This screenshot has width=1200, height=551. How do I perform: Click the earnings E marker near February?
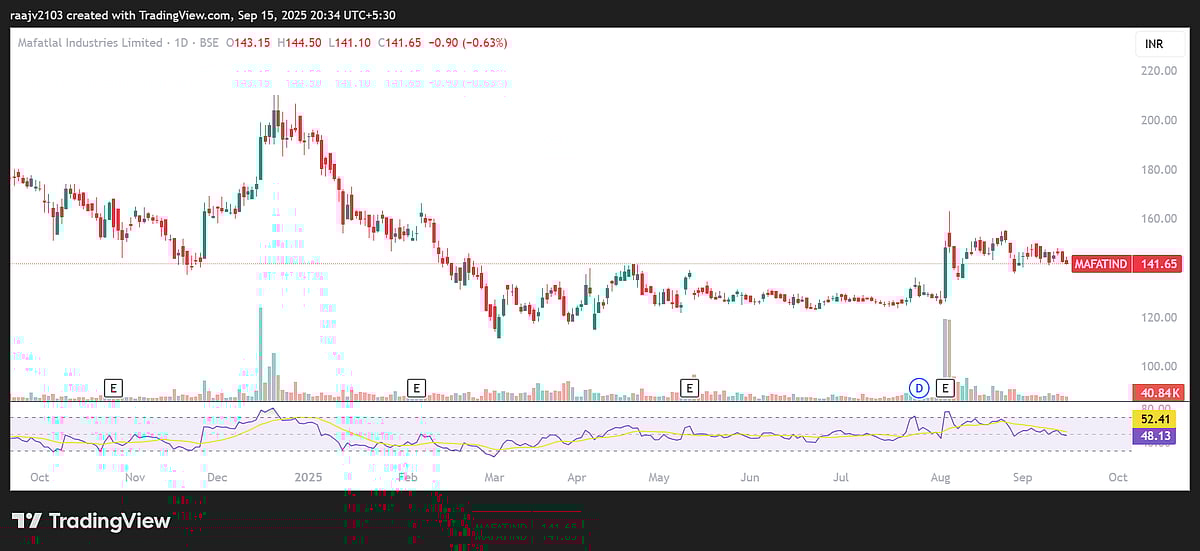(417, 387)
